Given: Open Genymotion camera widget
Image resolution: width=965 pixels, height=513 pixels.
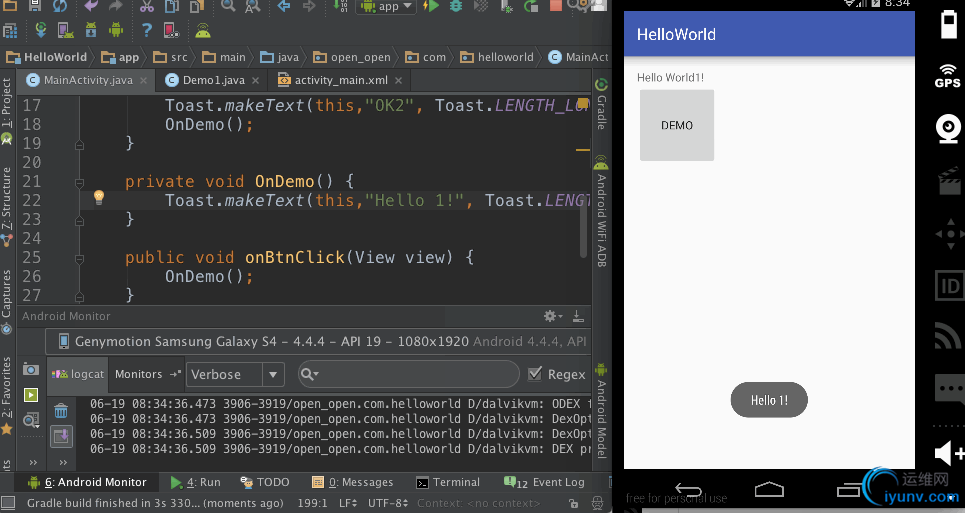Looking at the screenshot, I should point(948,129).
